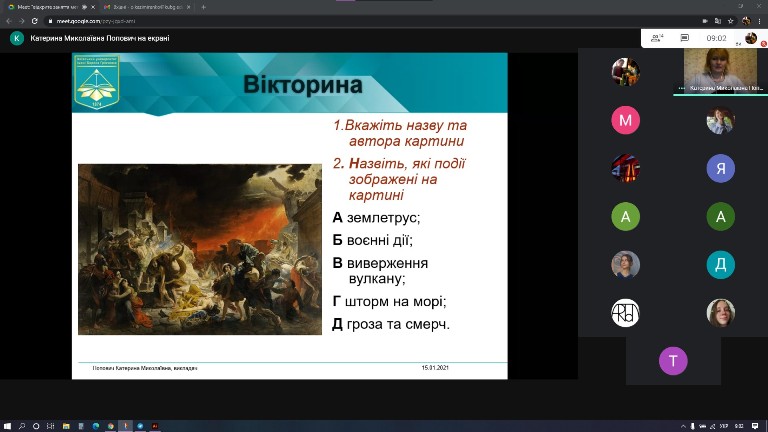
Task: Switch to the Meet browser tab
Action: point(51,7)
